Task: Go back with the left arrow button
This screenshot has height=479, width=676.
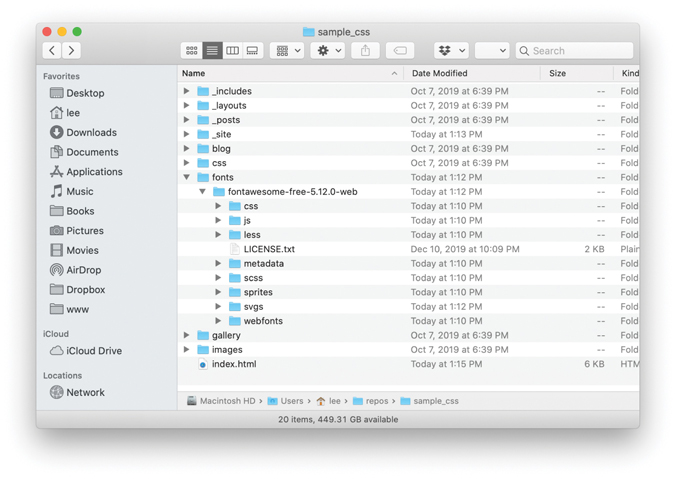Action: (52, 50)
